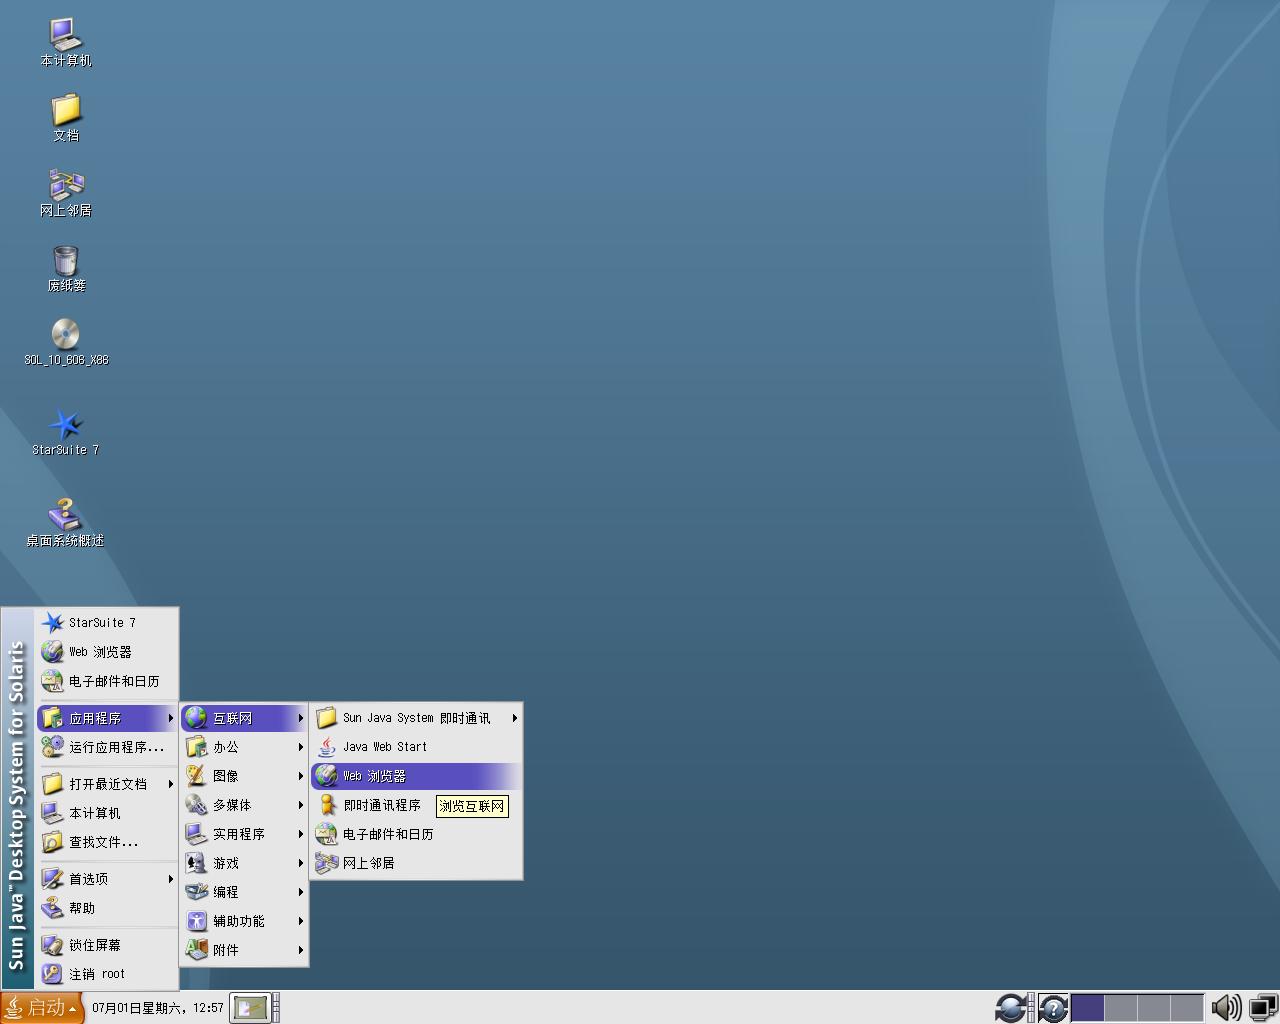Expand the 打开最近文档 submenu
Screen dimensions: 1280x1024
[108, 784]
